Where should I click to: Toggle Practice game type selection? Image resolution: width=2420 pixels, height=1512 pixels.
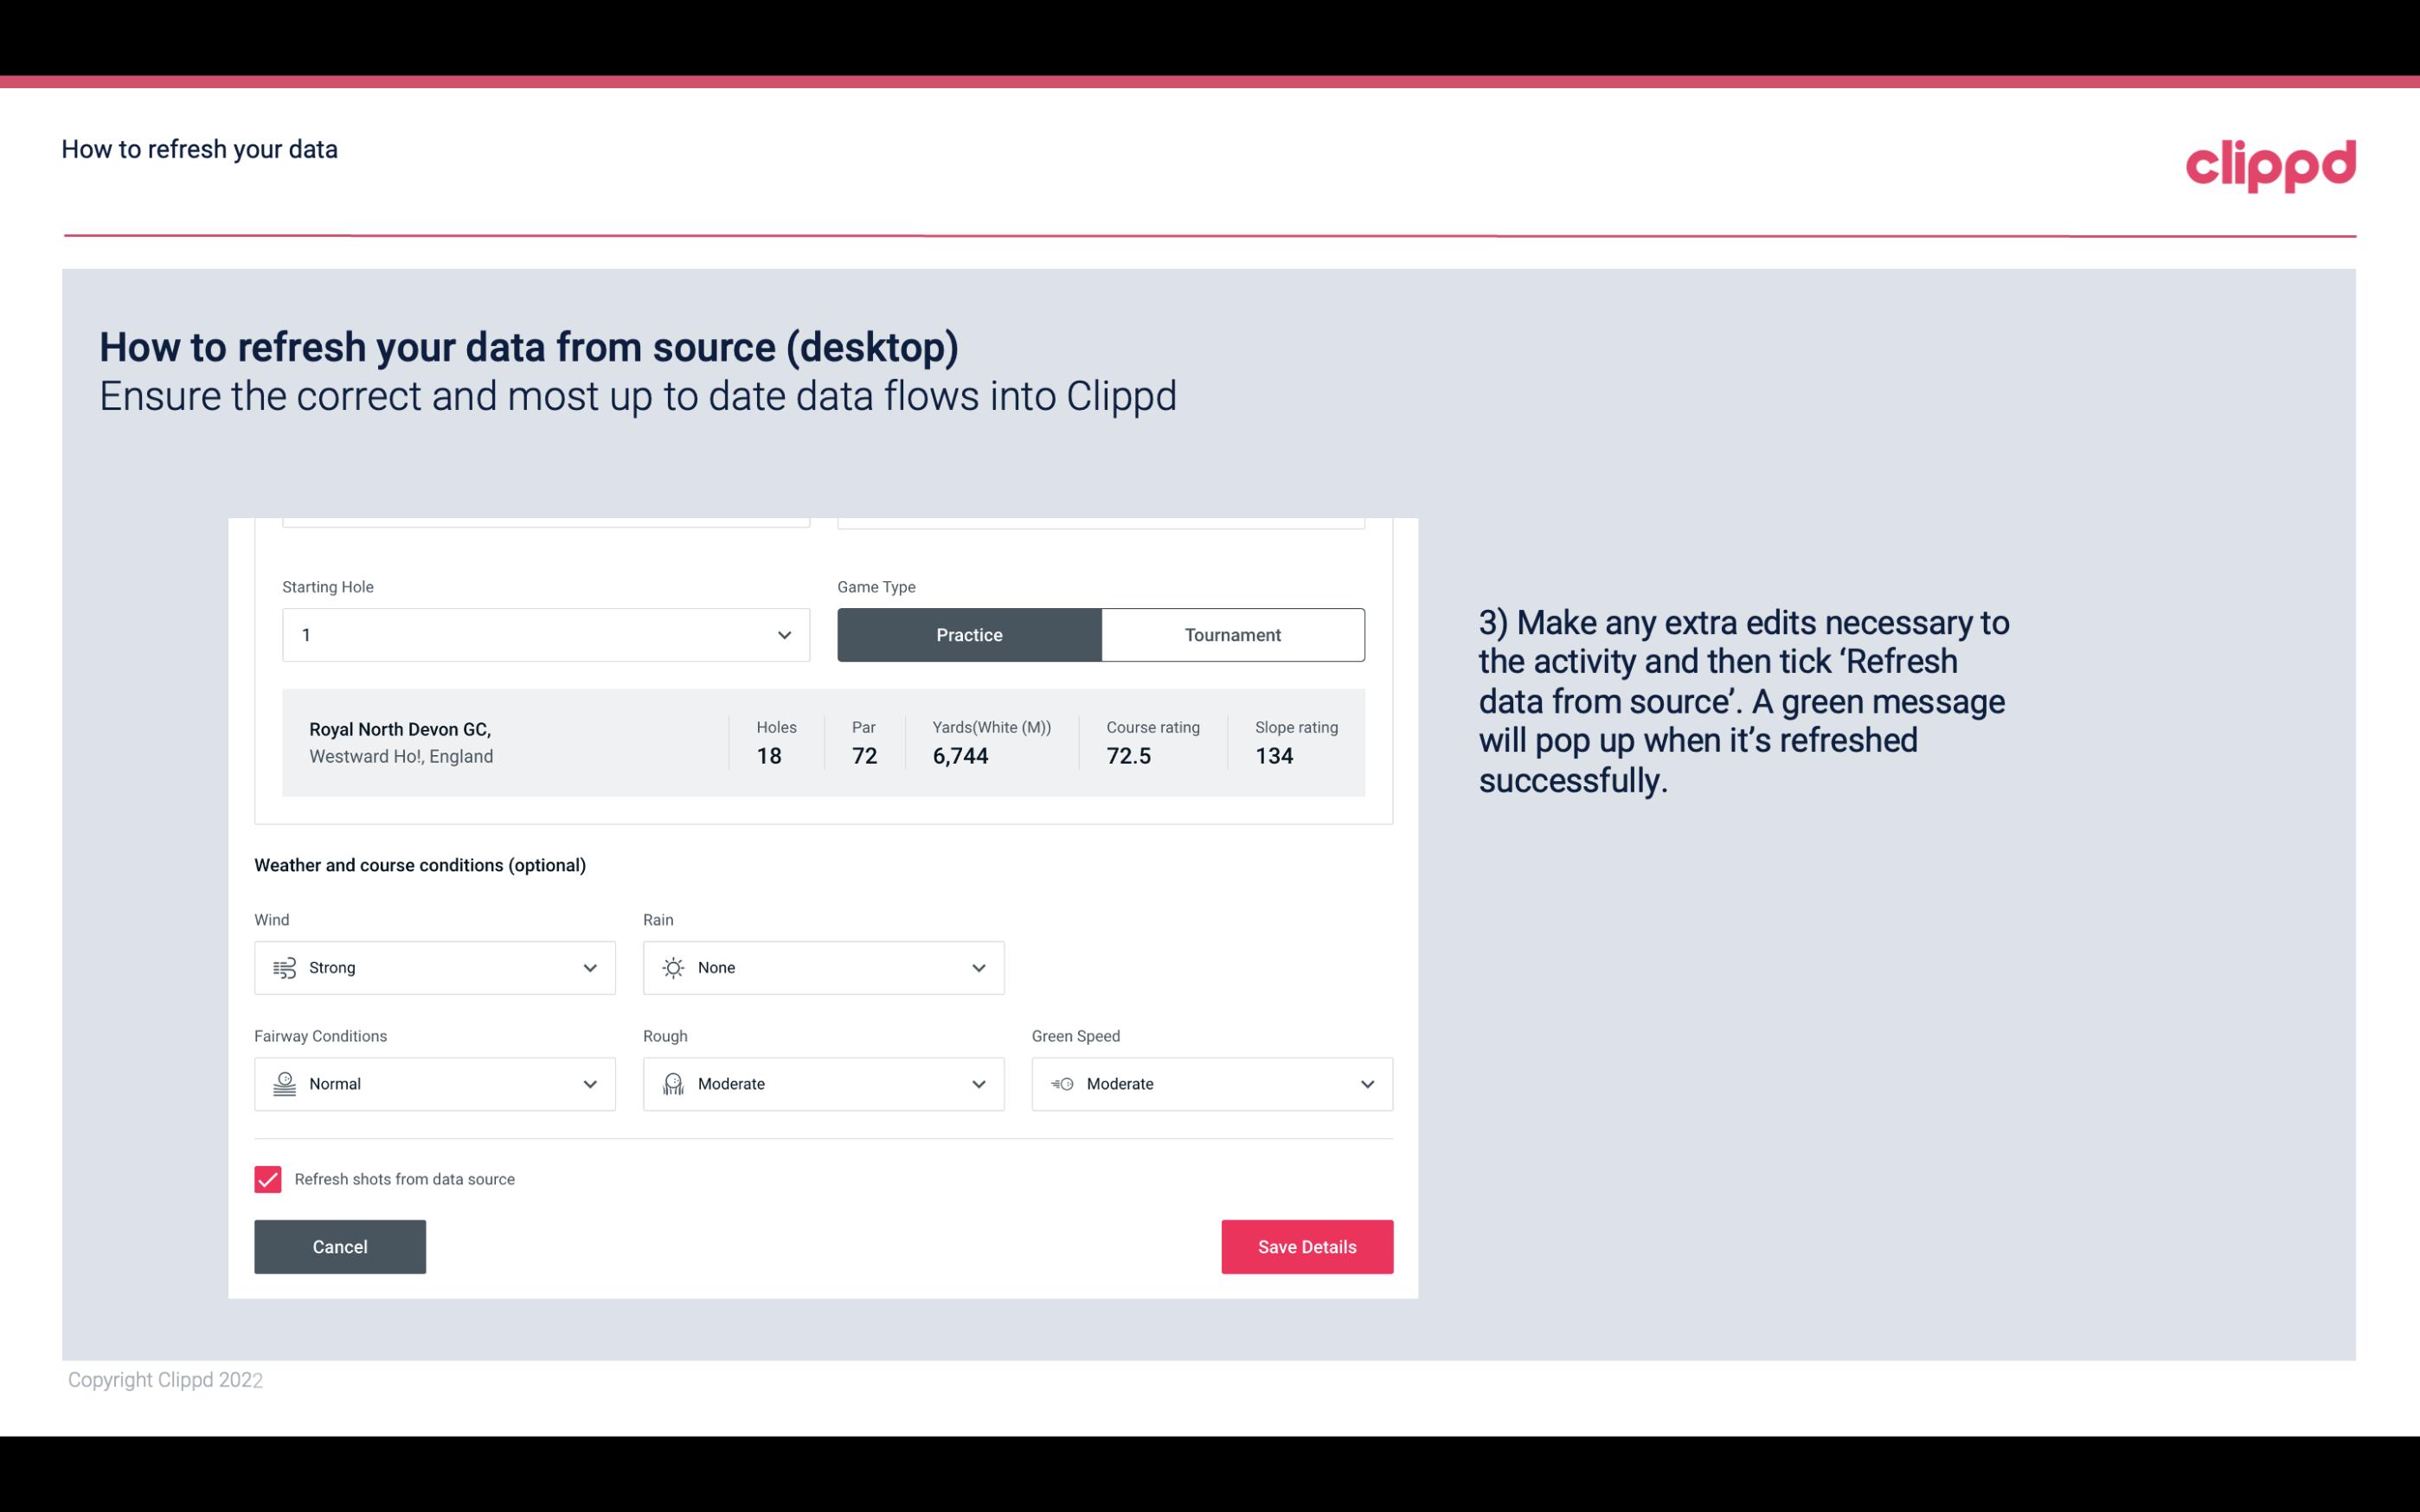tap(969, 632)
